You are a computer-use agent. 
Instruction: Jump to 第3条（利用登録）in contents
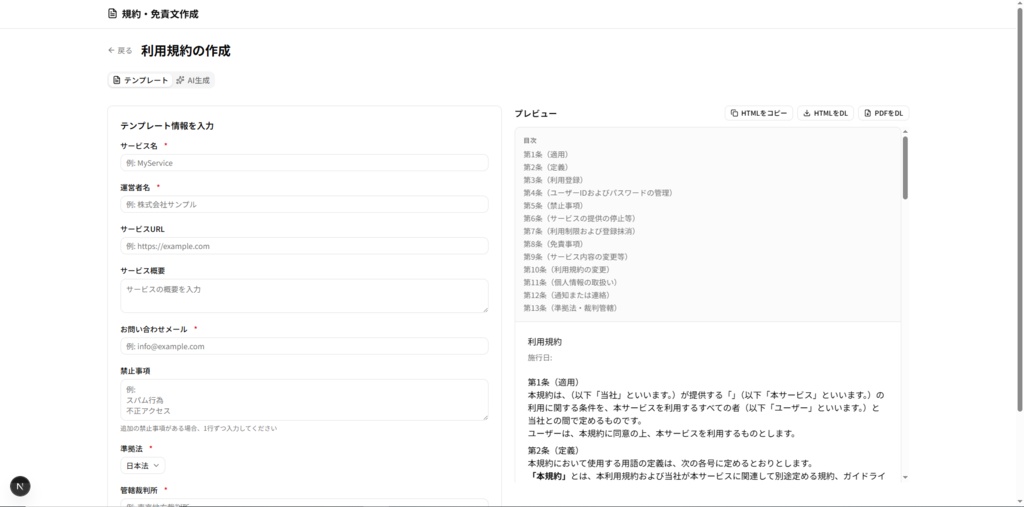[553, 180]
